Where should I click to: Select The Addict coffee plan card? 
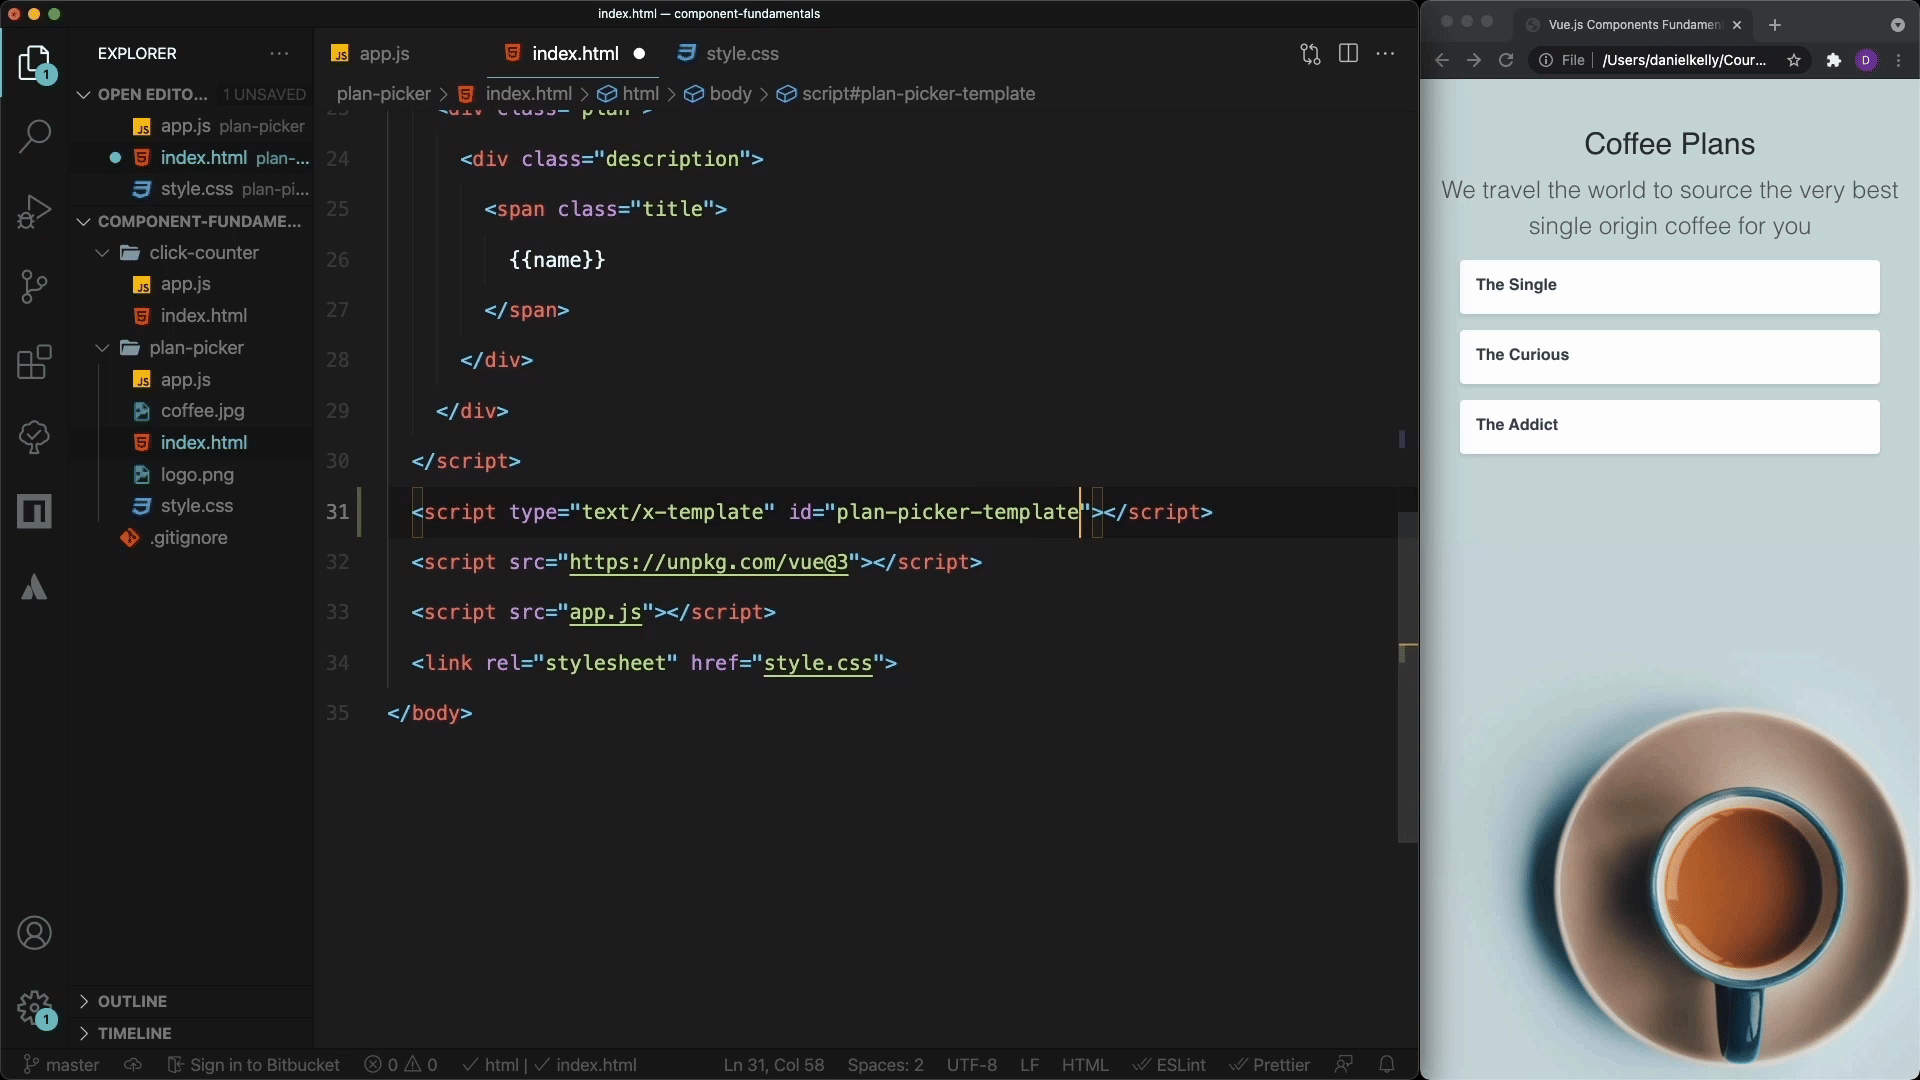pos(1669,427)
